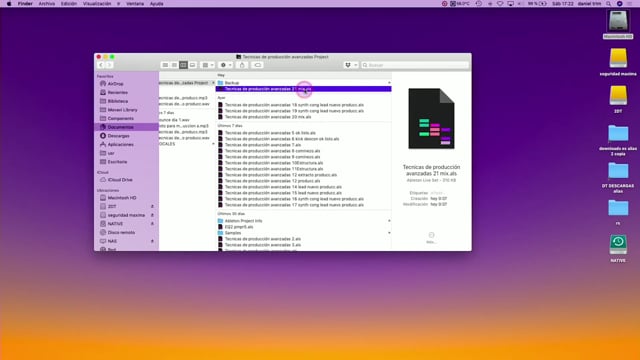Eject the 2DT drive in the sidebar
The width and height of the screenshot is (640, 360).
pyautogui.click(x=152, y=207)
